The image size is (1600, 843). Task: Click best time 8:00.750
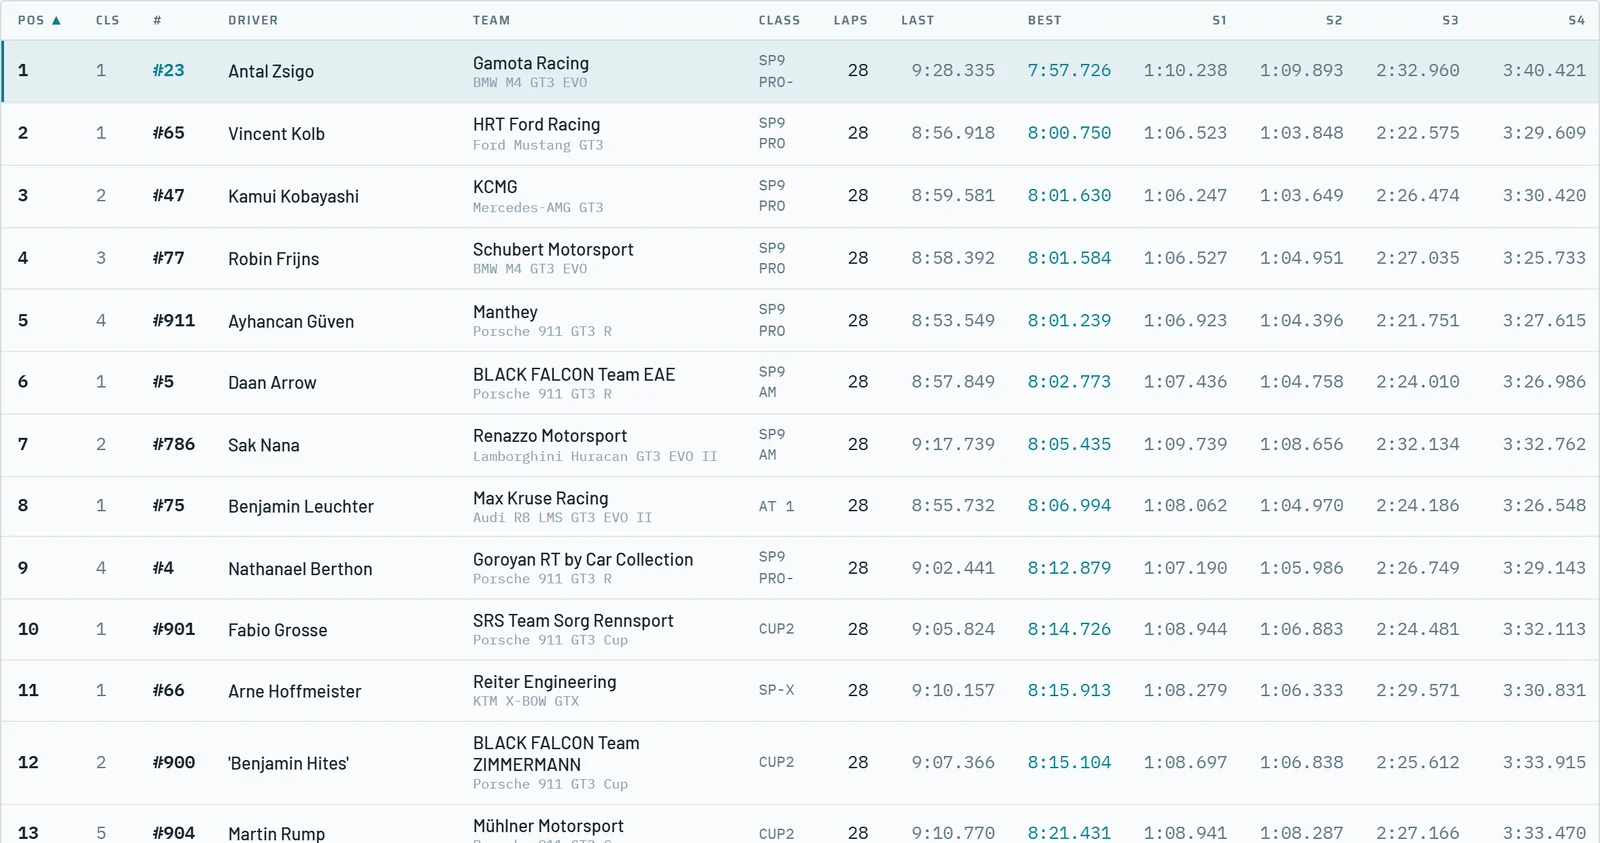1069,132
